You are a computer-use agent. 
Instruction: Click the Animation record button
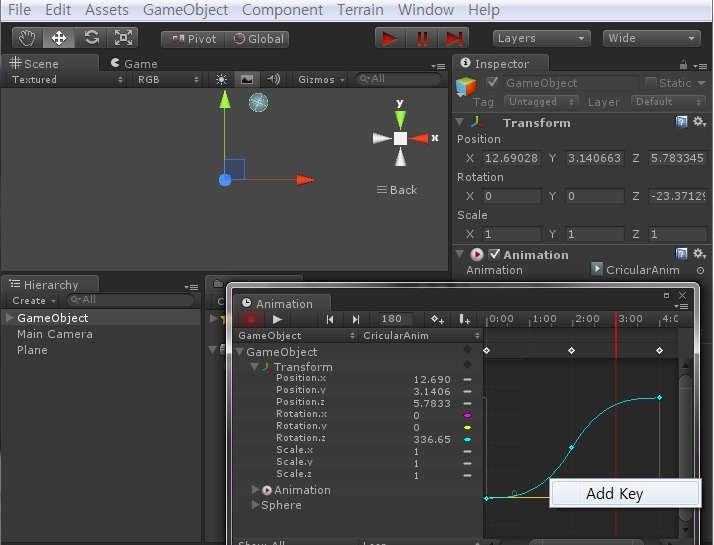[x=251, y=320]
